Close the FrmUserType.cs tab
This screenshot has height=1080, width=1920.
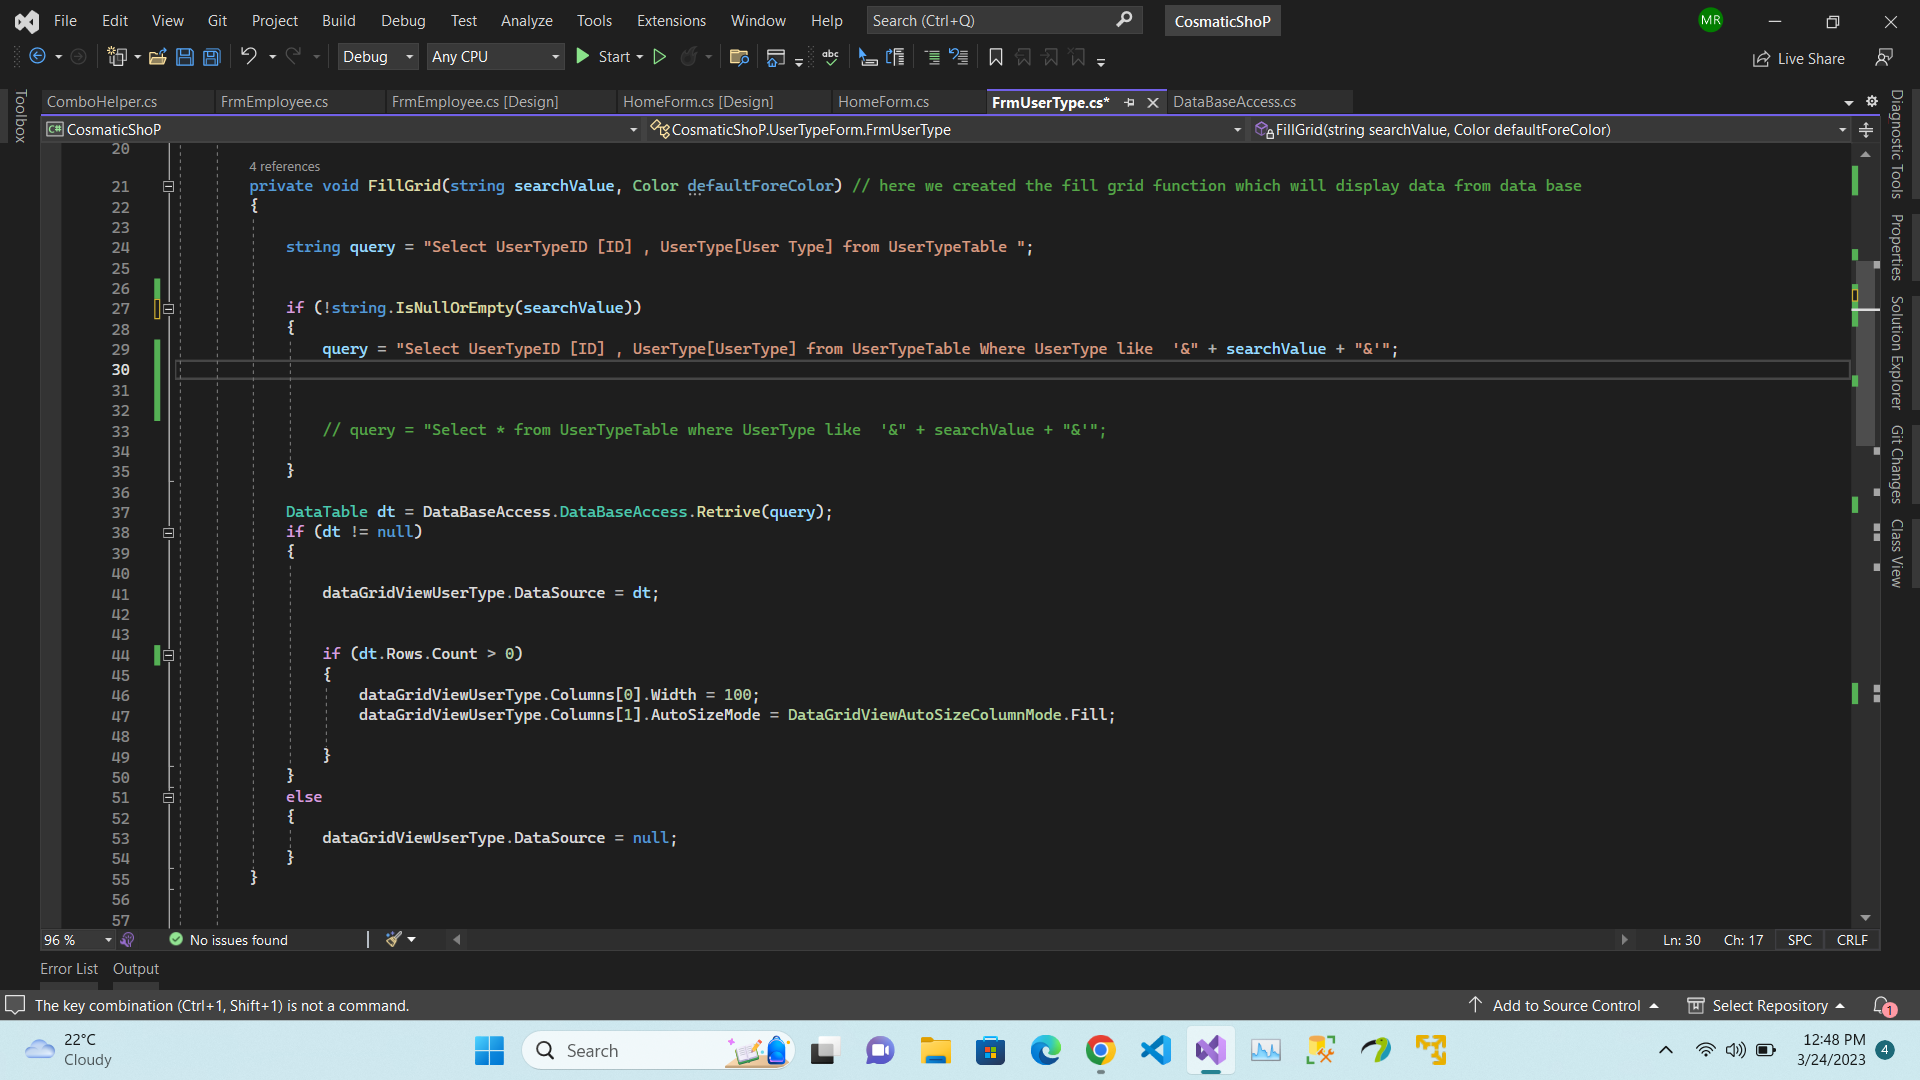[x=1152, y=102]
